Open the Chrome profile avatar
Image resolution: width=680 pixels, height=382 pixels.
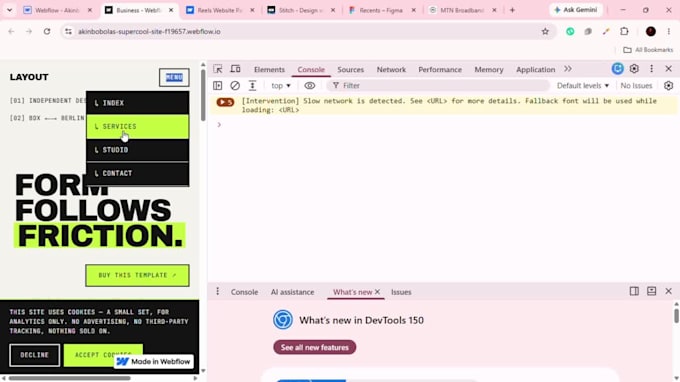[x=651, y=31]
